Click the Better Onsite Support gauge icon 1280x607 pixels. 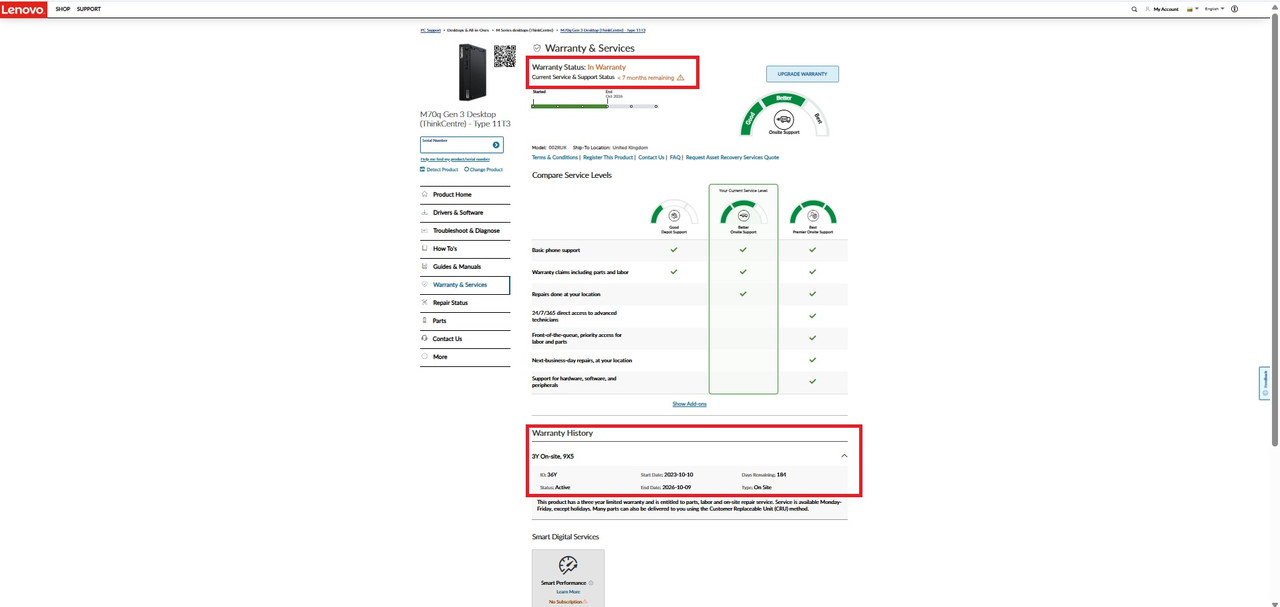click(743, 215)
